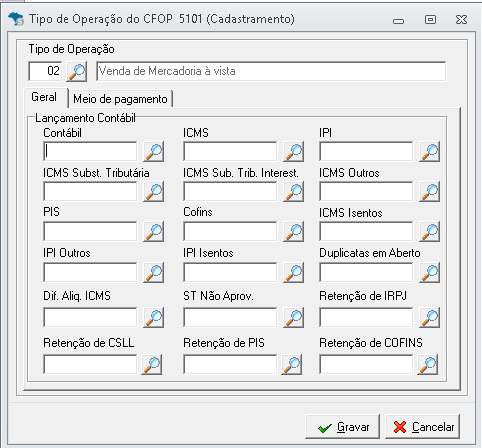Viewport: 482px width, 448px height.
Task: Open the ICMS Isentos lookup magnifier
Action: [x=429, y=232]
